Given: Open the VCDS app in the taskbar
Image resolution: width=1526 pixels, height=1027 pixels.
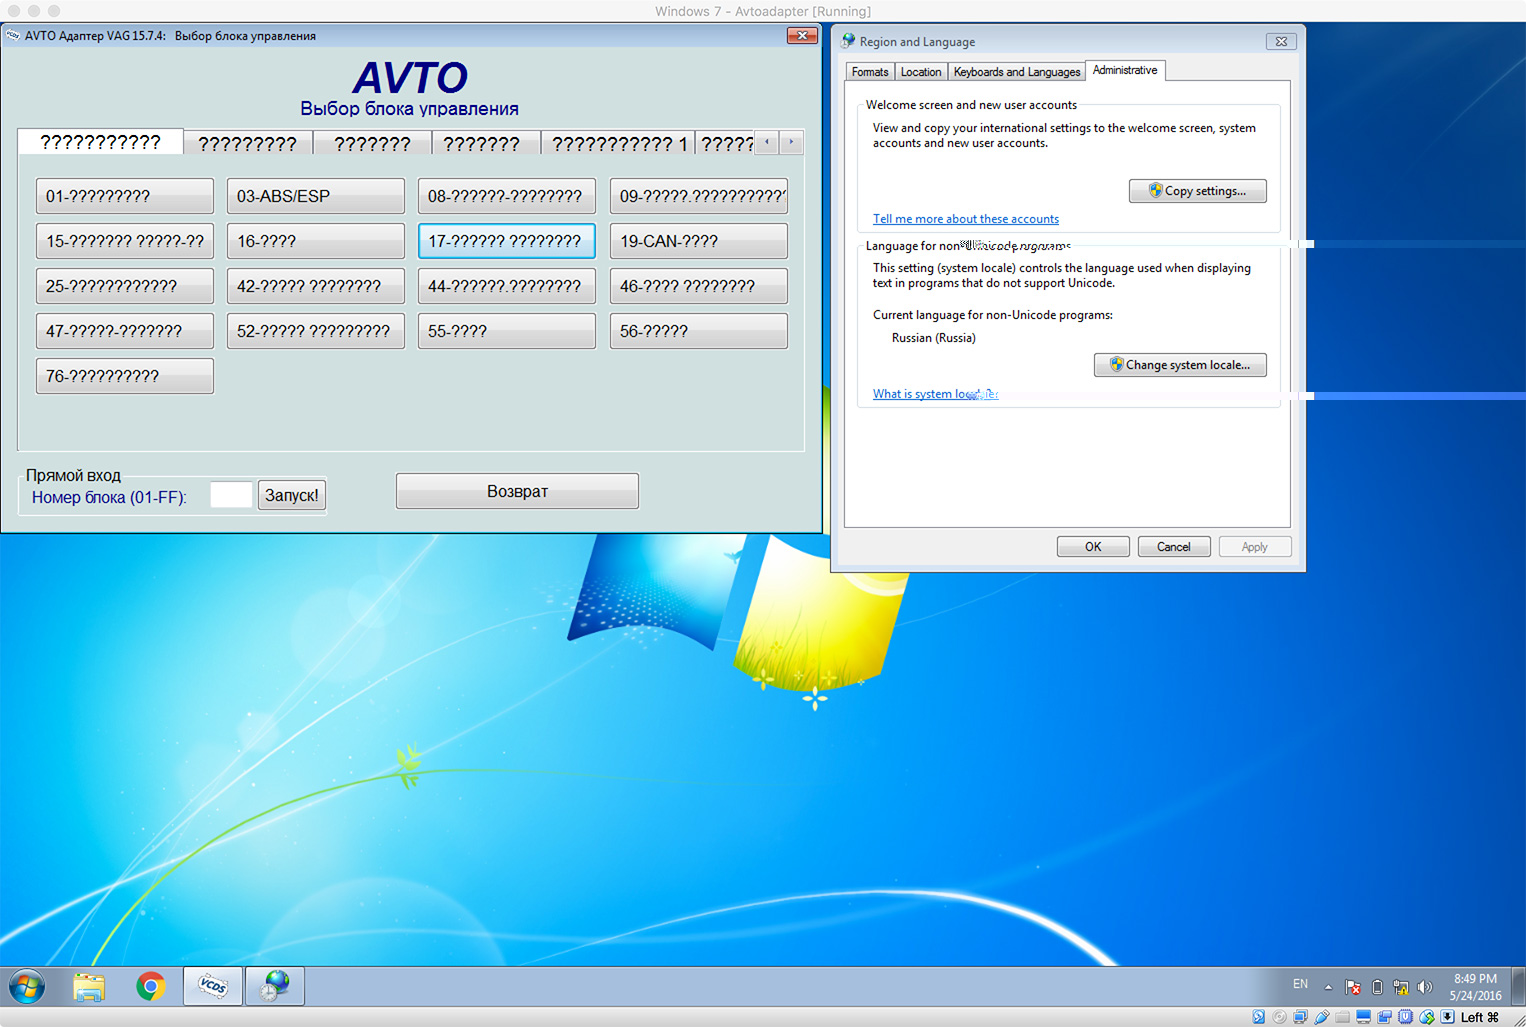Looking at the screenshot, I should (x=212, y=986).
